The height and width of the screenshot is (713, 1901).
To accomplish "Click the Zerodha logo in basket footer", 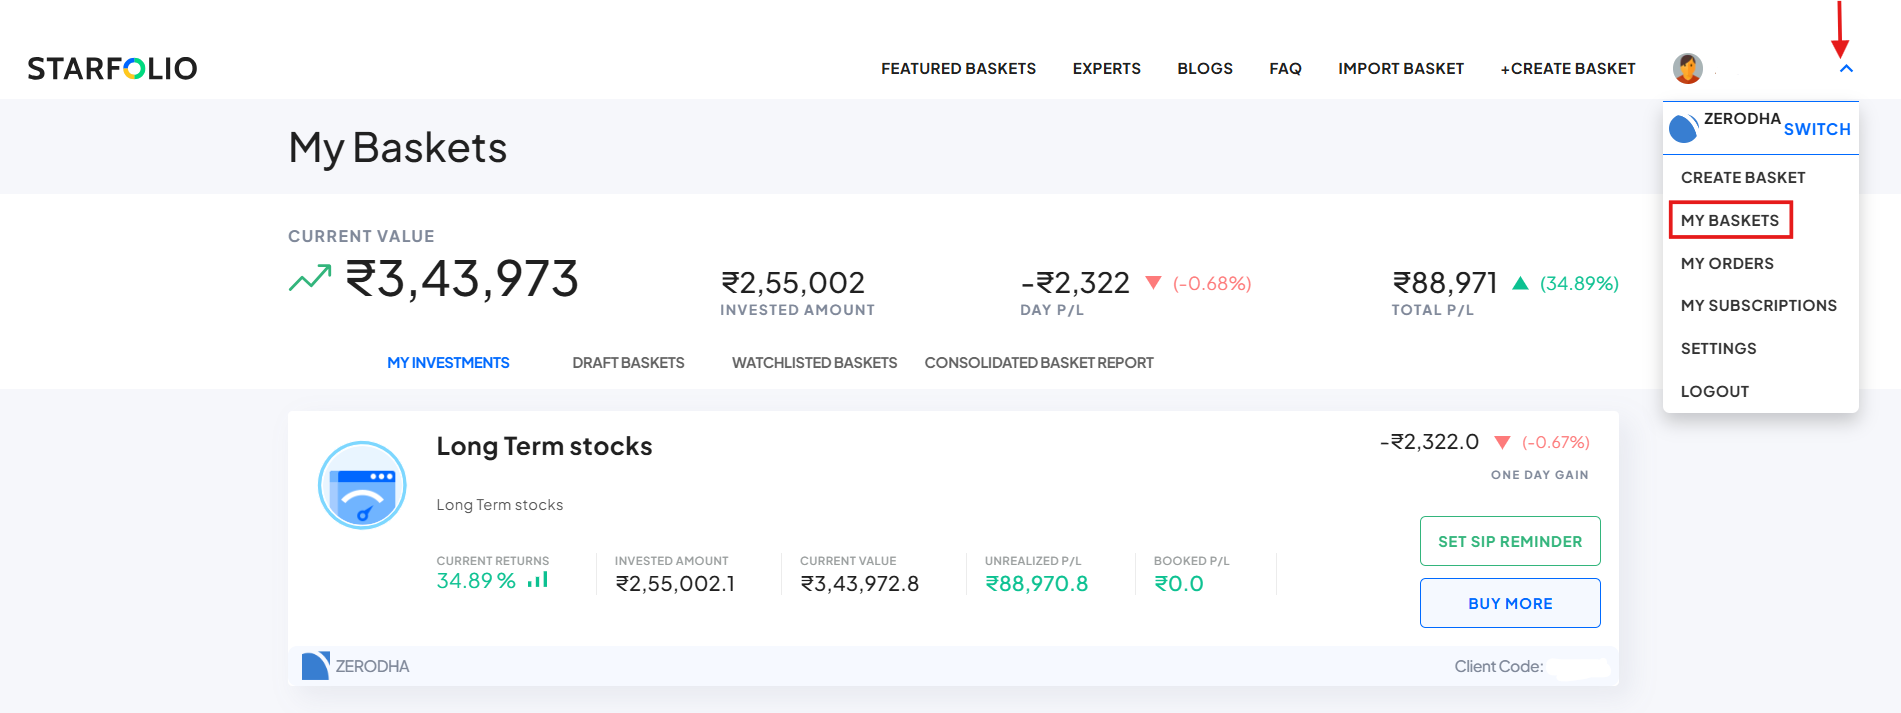I will click(316, 666).
